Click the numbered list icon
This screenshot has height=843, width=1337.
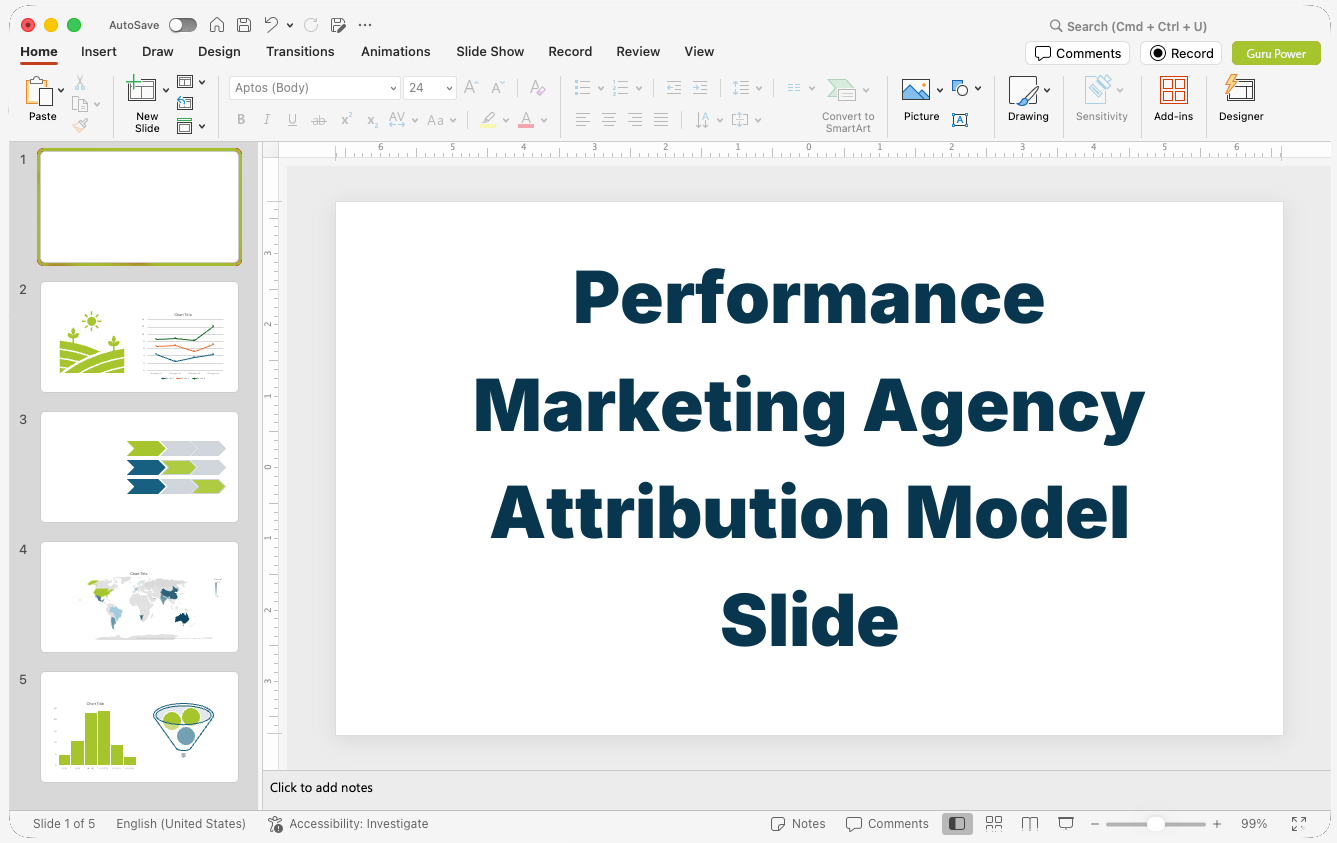pyautogui.click(x=620, y=88)
